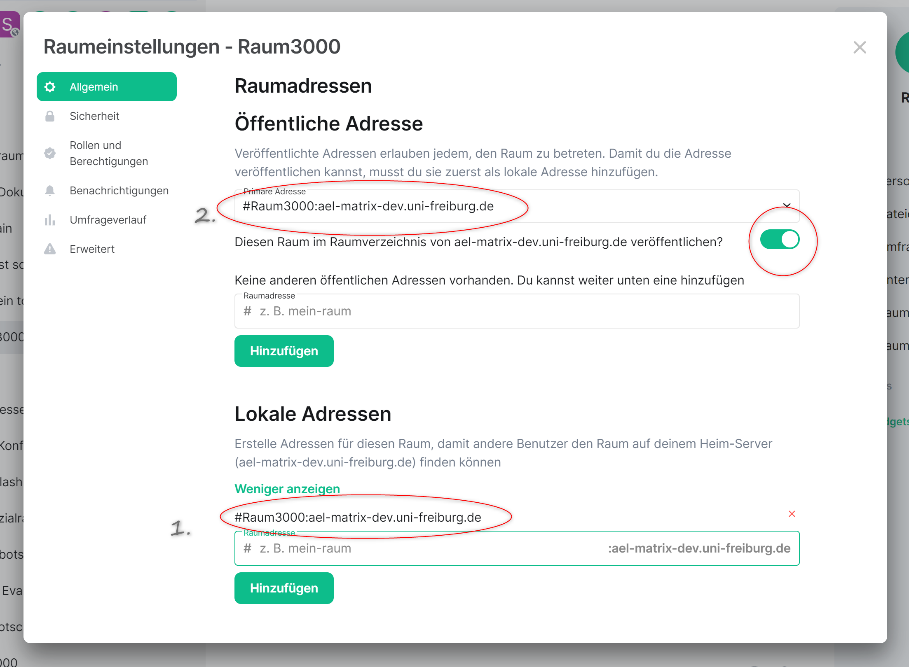Select the local address #Raum3000:ael-matrix-dev.uni-freiburg.de text
The image size is (909, 667).
coord(358,517)
